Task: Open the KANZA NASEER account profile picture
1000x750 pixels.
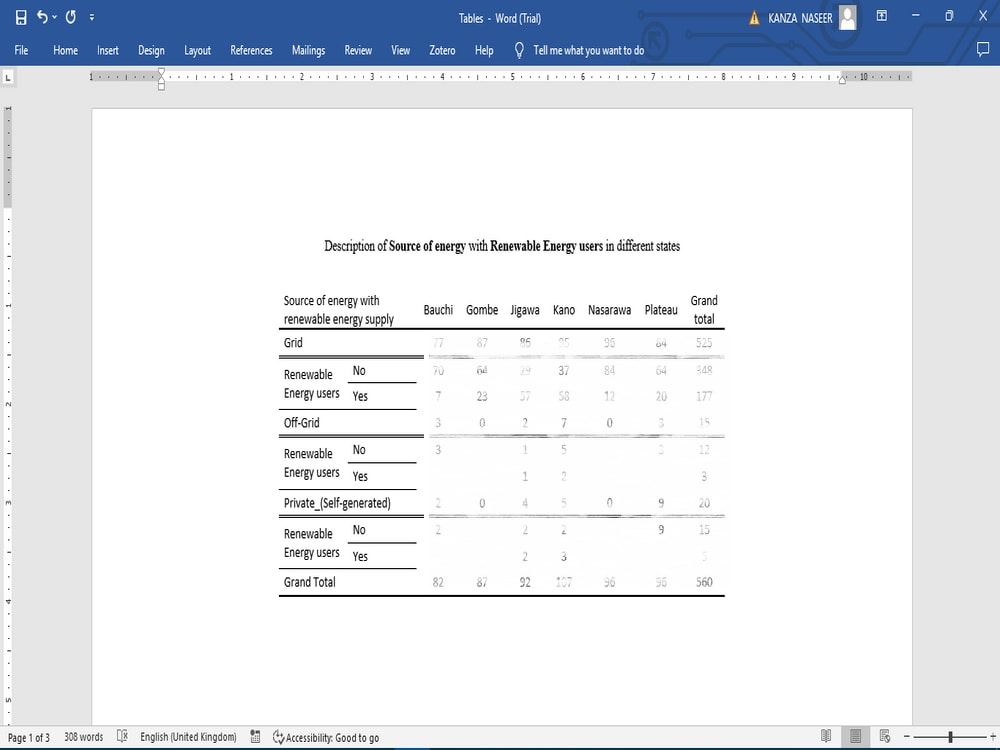Action: [848, 17]
